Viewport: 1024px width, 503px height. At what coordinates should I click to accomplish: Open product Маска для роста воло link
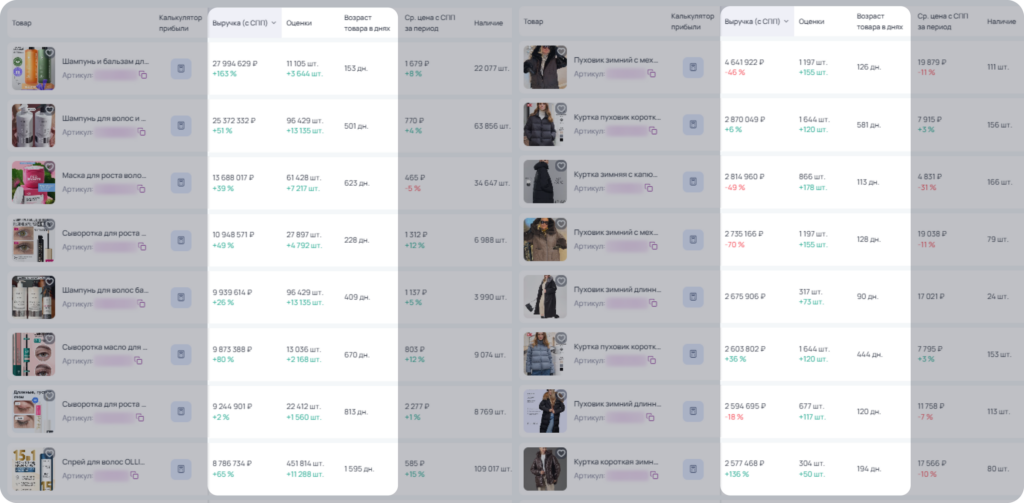click(x=104, y=176)
